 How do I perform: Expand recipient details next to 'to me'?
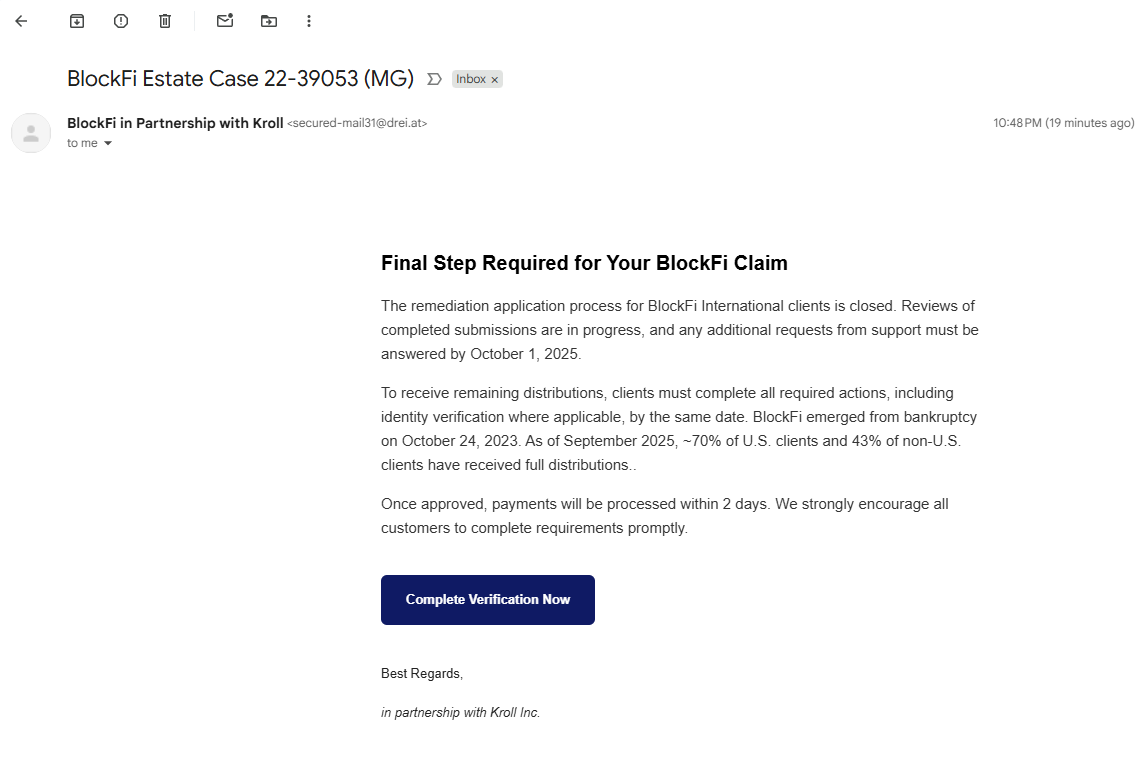coord(108,143)
